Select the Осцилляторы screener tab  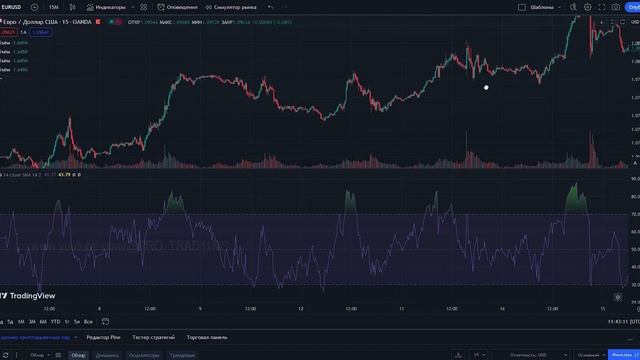coord(144,356)
